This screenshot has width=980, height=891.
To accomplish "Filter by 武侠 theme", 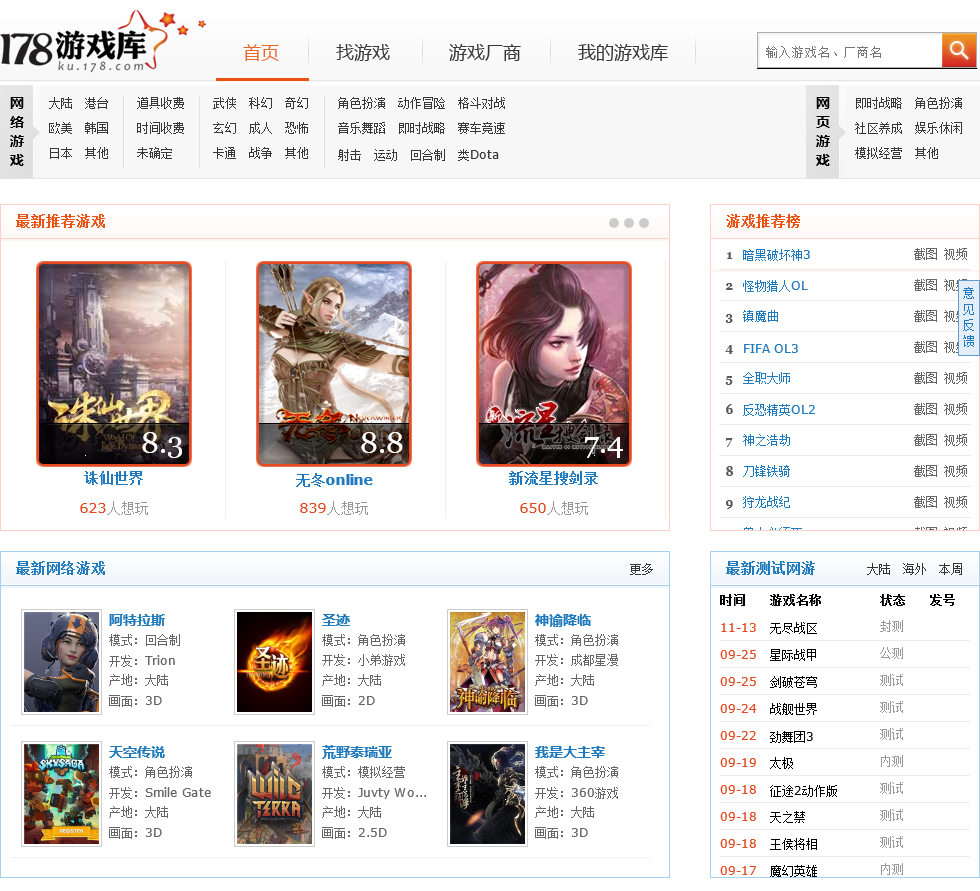I will click(x=224, y=103).
